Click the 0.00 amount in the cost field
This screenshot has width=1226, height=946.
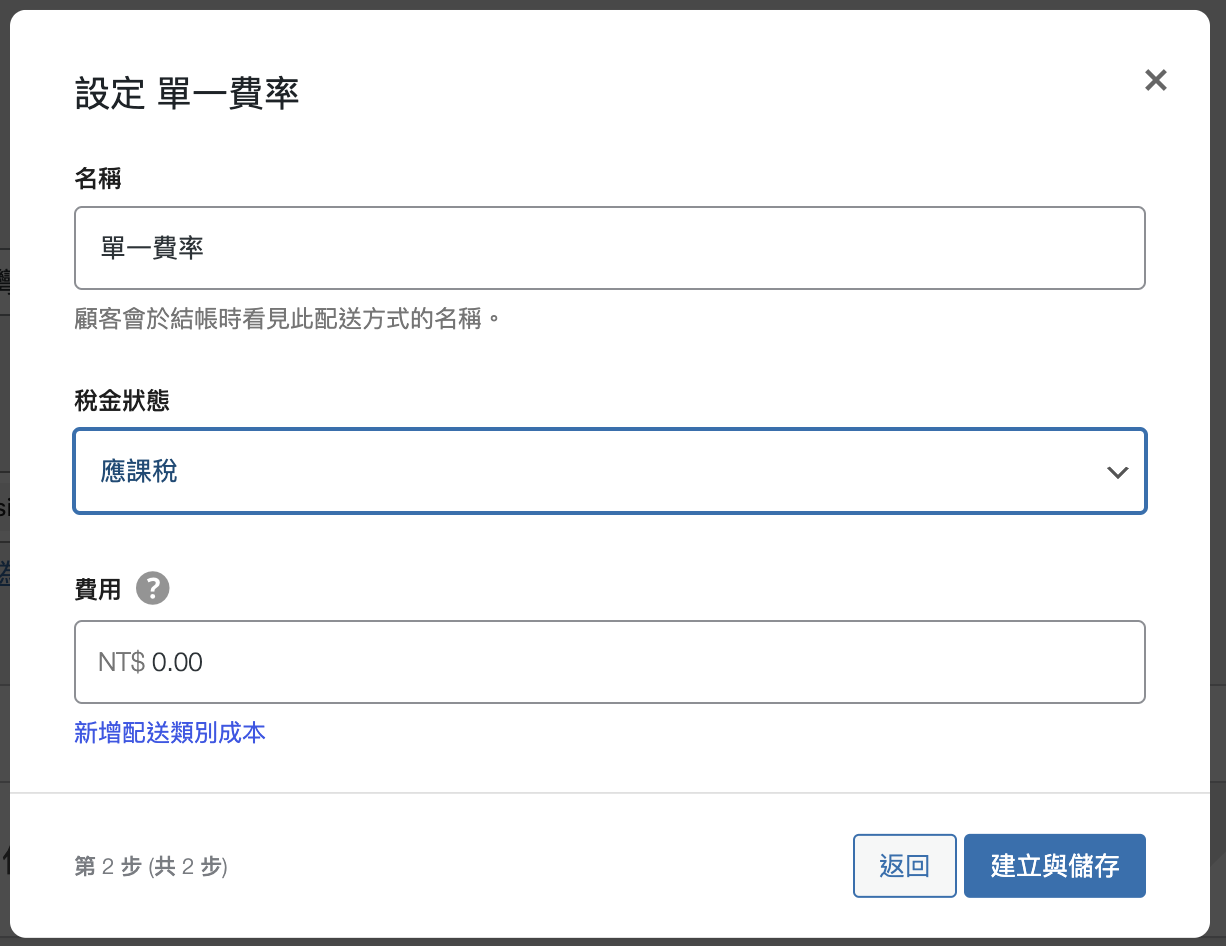coord(177,662)
